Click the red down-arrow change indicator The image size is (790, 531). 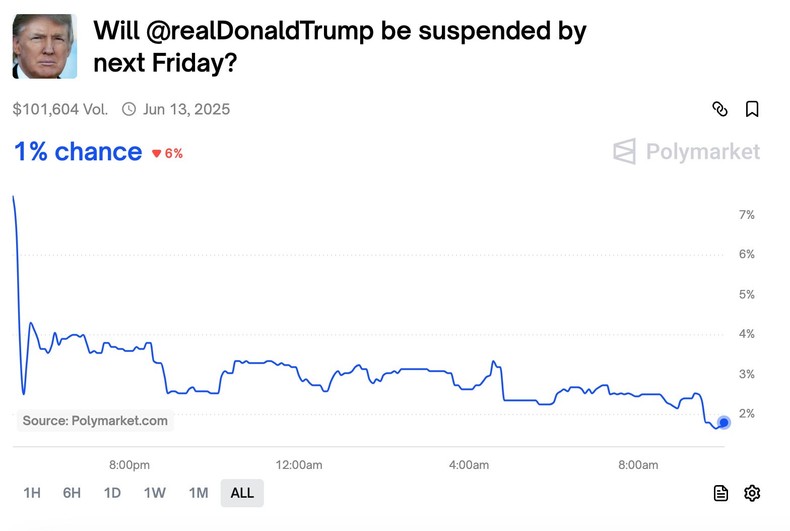[x=157, y=154]
